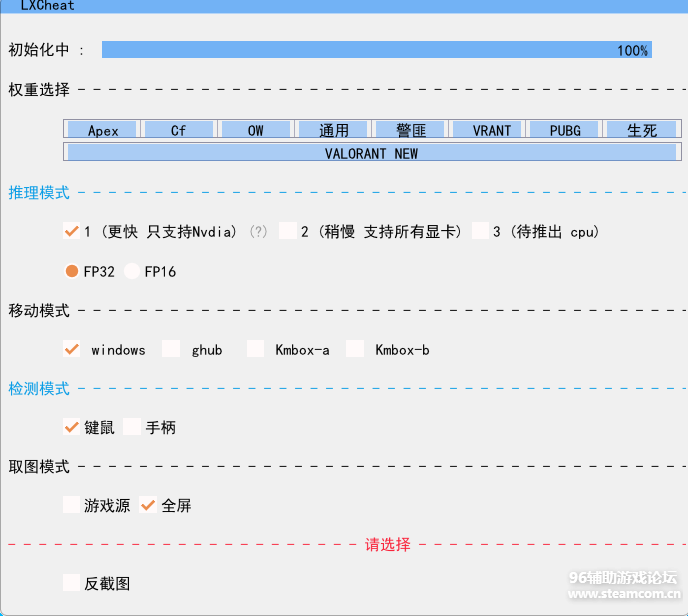Image resolution: width=688 pixels, height=616 pixels.
Task: Choose the VRANT weight button
Action: [491, 130]
